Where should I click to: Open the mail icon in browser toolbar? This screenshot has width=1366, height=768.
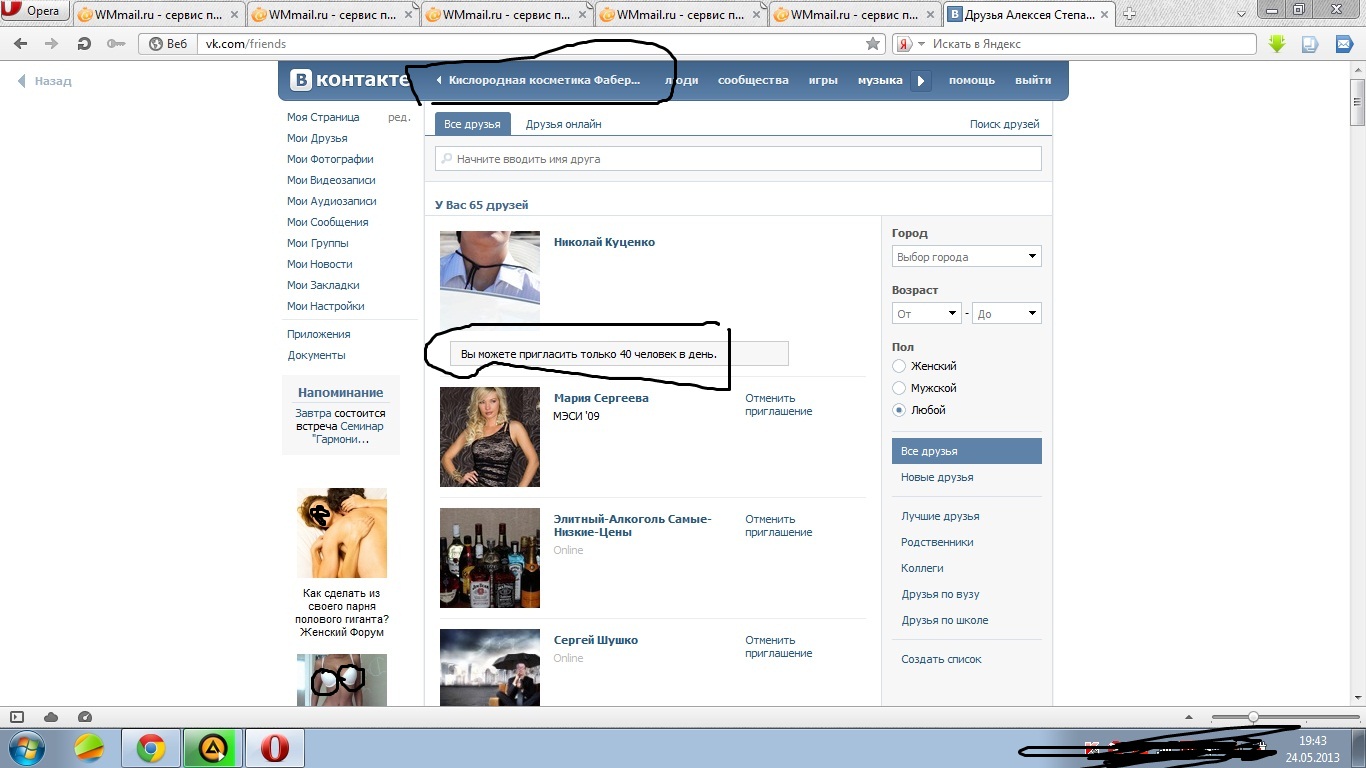[1343, 44]
